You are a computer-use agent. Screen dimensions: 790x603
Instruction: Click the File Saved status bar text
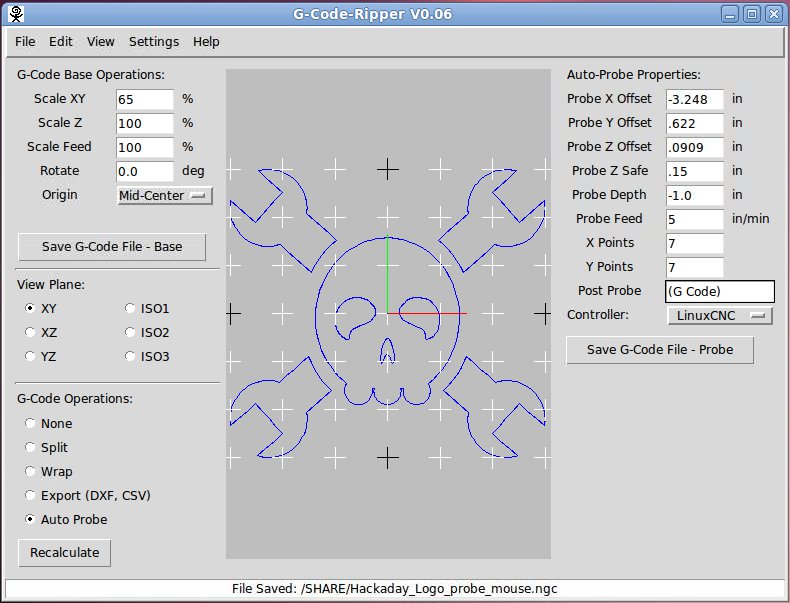coord(394,589)
